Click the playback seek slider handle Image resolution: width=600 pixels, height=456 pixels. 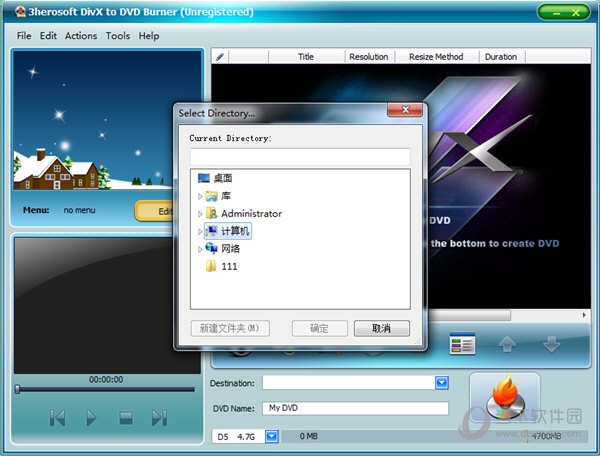pyautogui.click(x=17, y=389)
